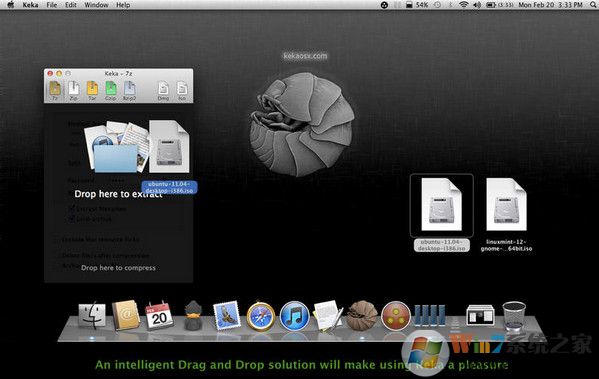Click the Wi-Fi status icon
599x379 pixels.
[464, 5]
